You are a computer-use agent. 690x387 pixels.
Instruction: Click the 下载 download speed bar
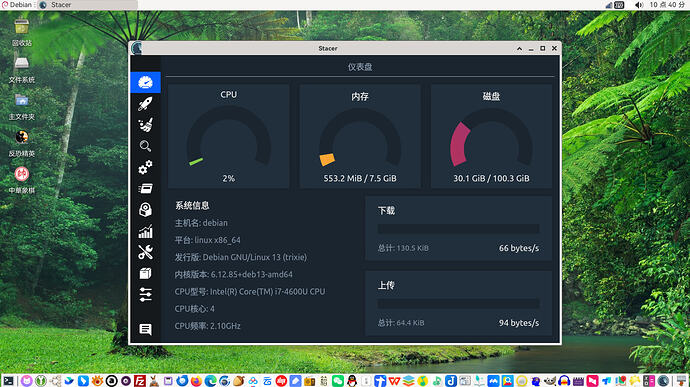(459, 229)
